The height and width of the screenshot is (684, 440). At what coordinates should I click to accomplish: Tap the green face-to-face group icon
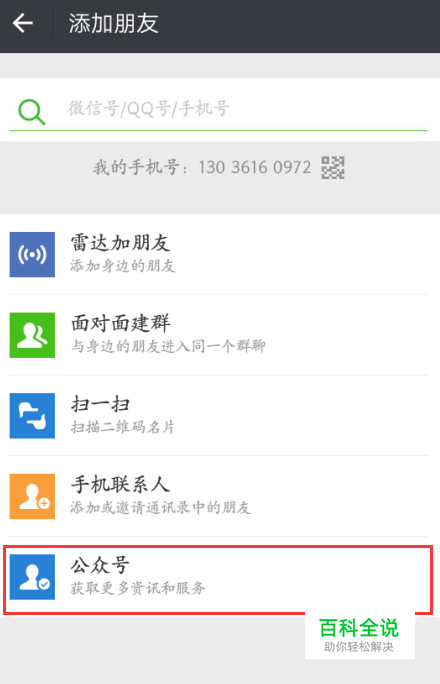click(32, 335)
